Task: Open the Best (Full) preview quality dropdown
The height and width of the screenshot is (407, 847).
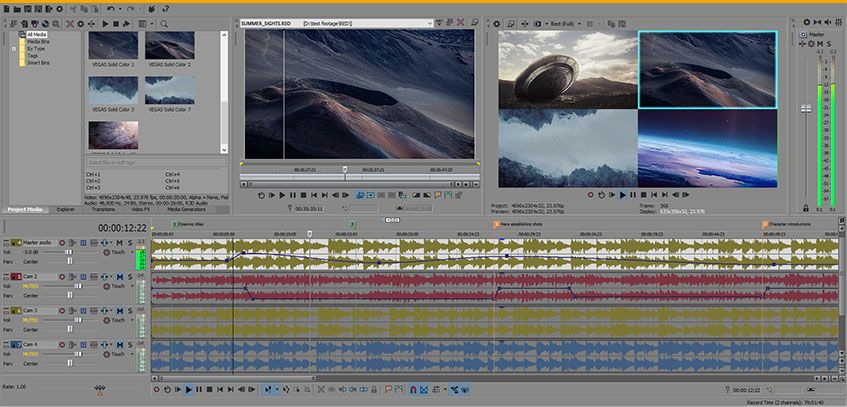Action: coord(561,22)
